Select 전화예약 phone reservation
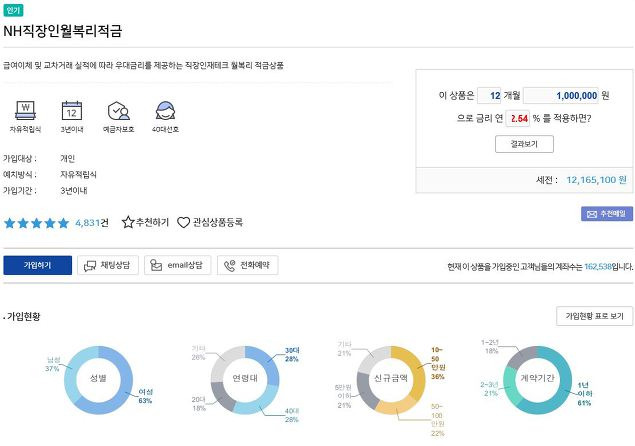The width and height of the screenshot is (635, 446). (x=247, y=265)
